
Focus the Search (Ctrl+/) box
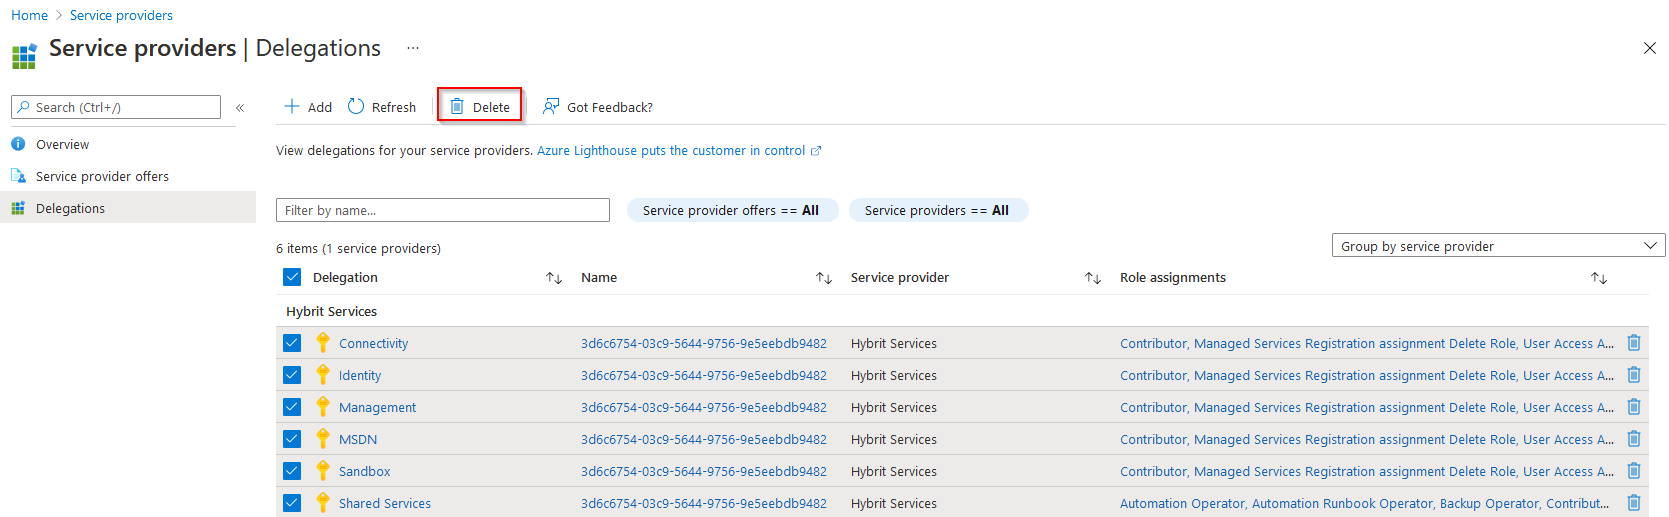[116, 107]
